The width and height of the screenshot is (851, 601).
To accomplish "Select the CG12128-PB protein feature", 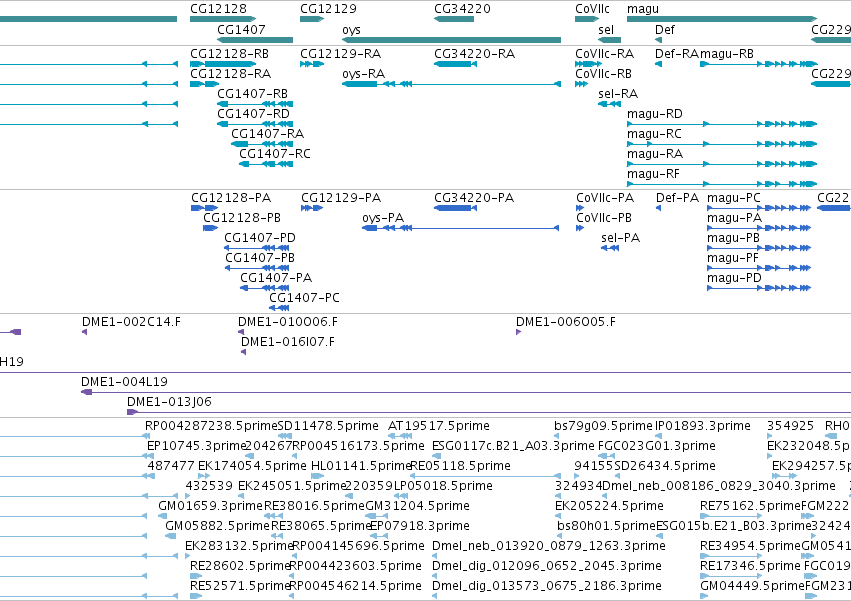I will [211, 228].
